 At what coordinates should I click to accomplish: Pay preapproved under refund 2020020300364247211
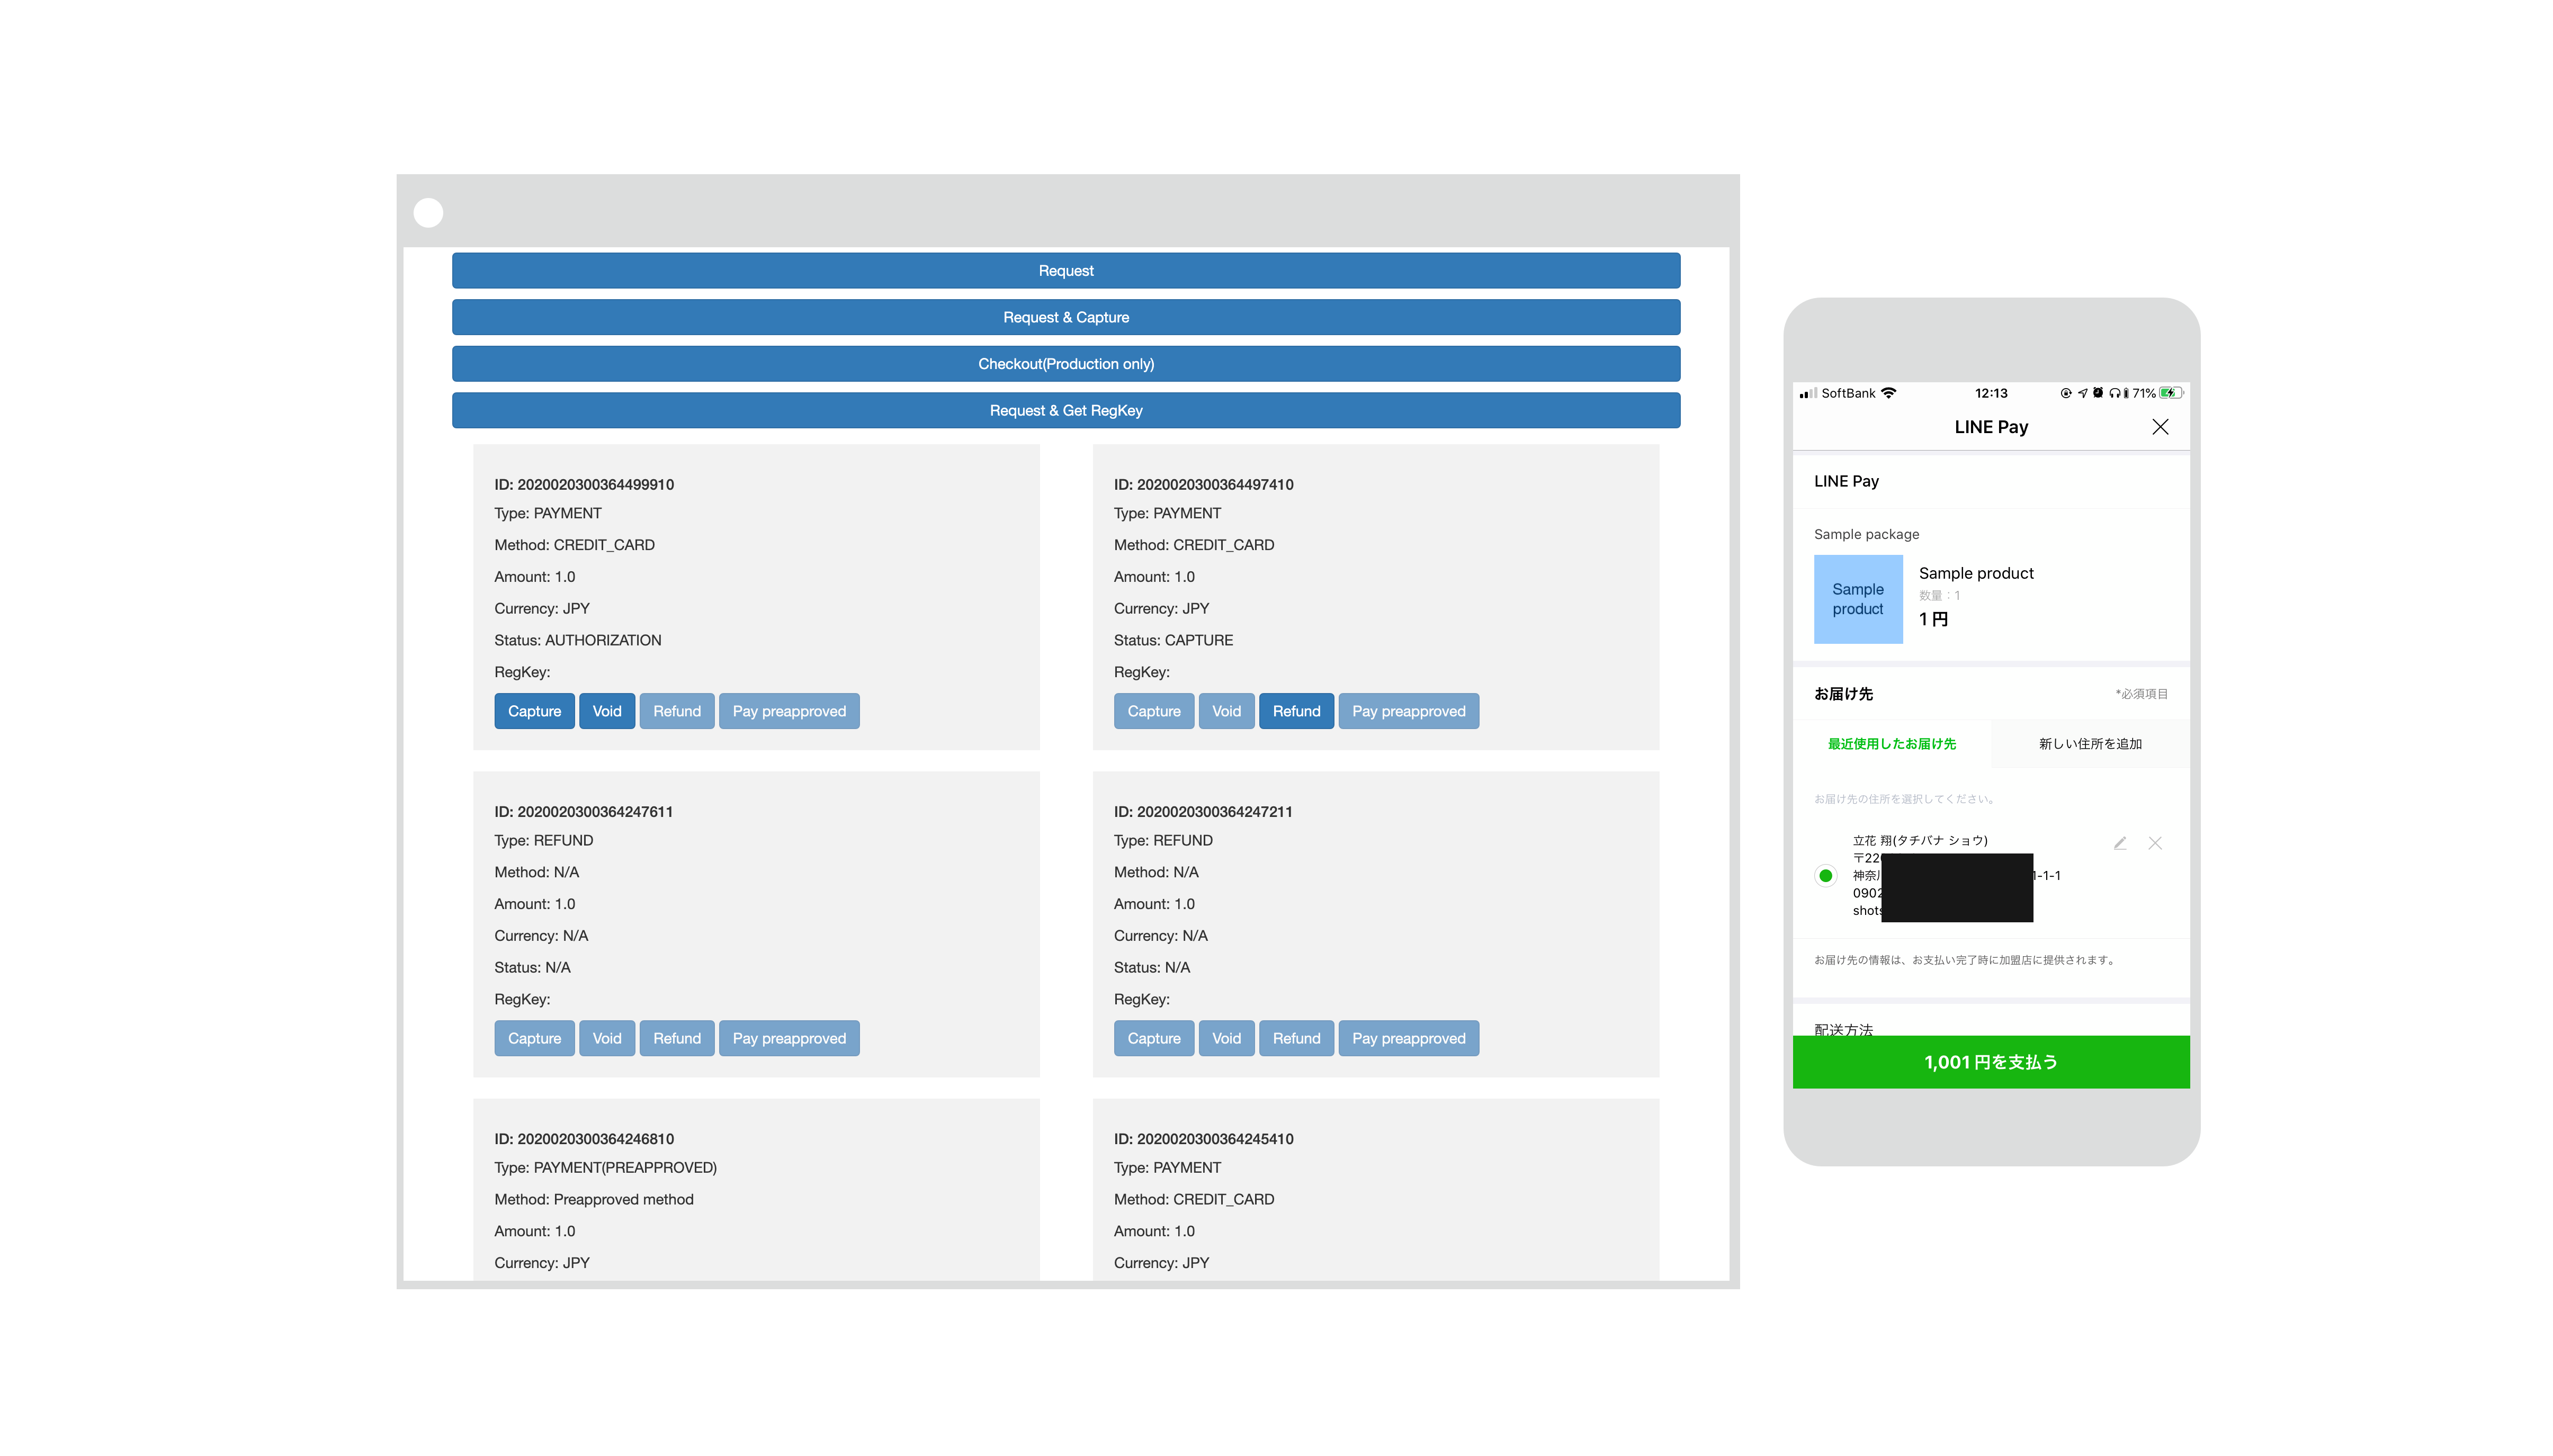1408,1038
